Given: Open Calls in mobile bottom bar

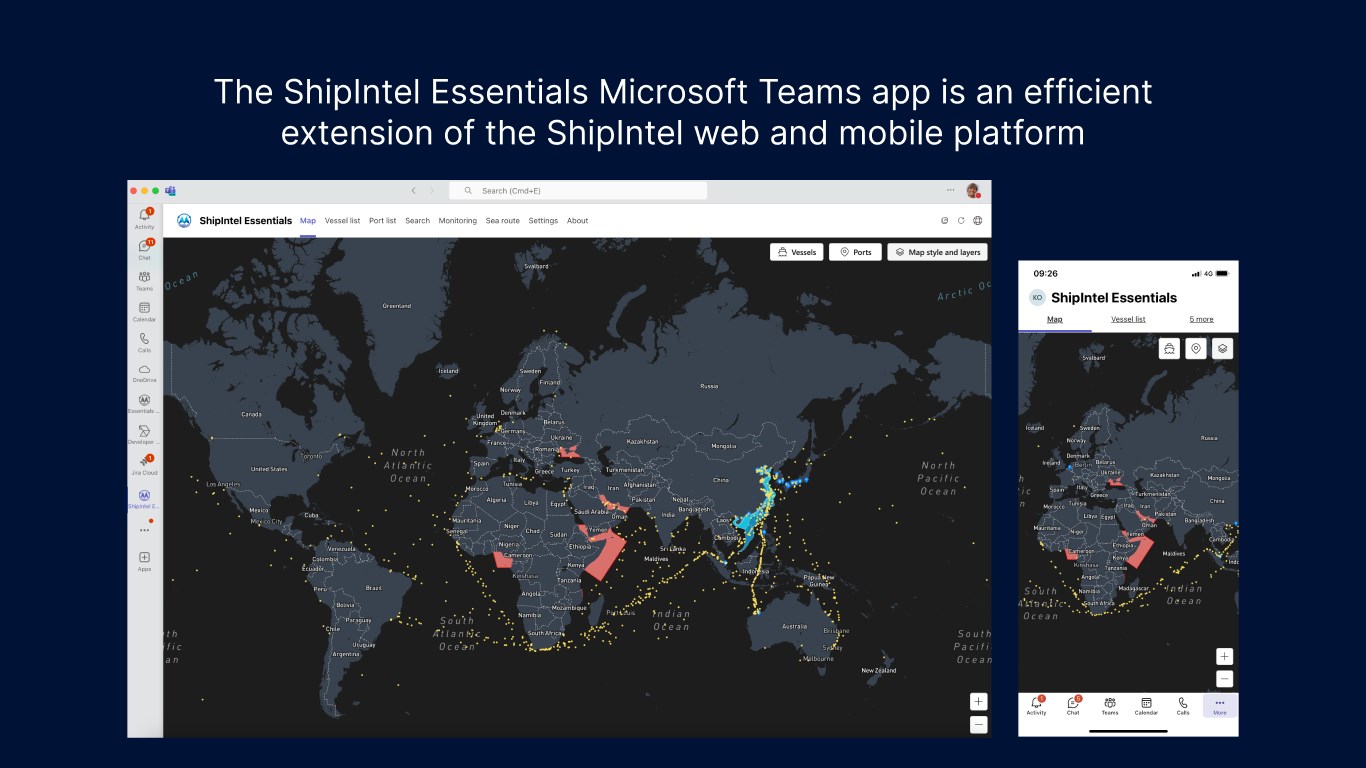Looking at the screenshot, I should pyautogui.click(x=1183, y=706).
